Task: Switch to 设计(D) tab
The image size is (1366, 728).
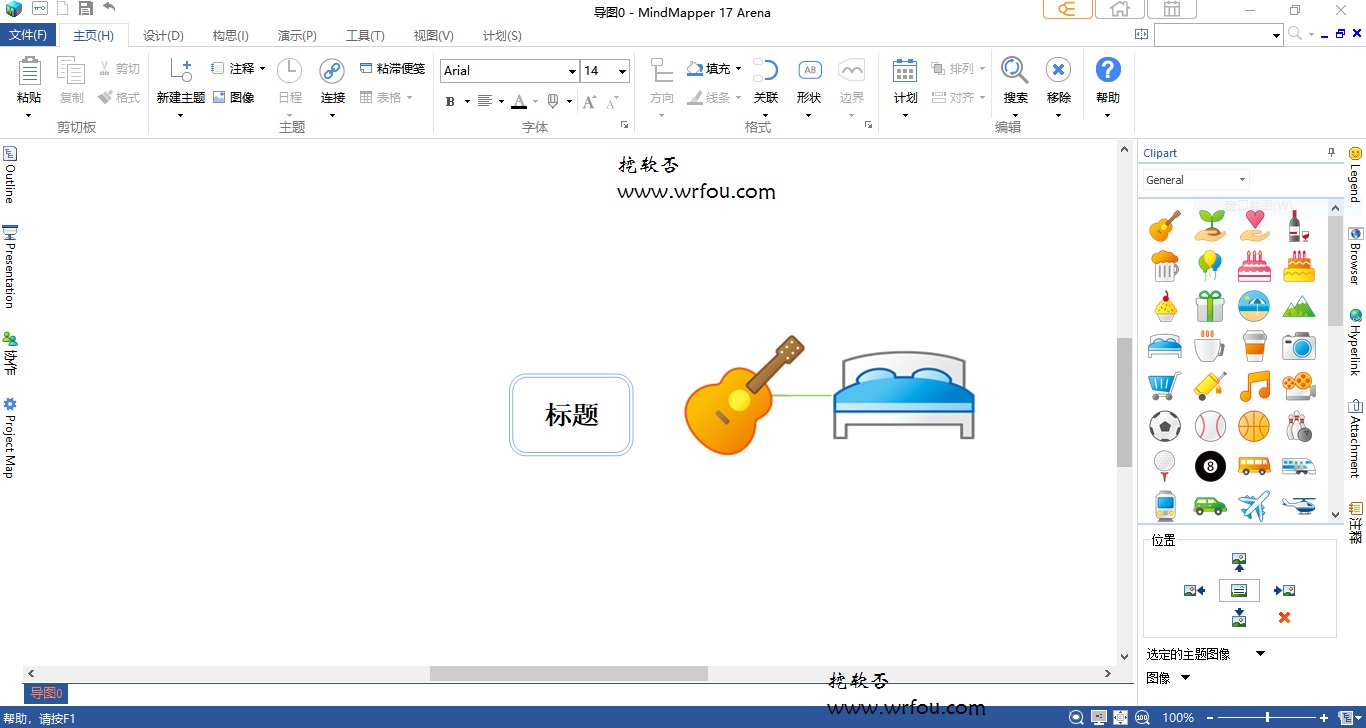Action: click(163, 35)
